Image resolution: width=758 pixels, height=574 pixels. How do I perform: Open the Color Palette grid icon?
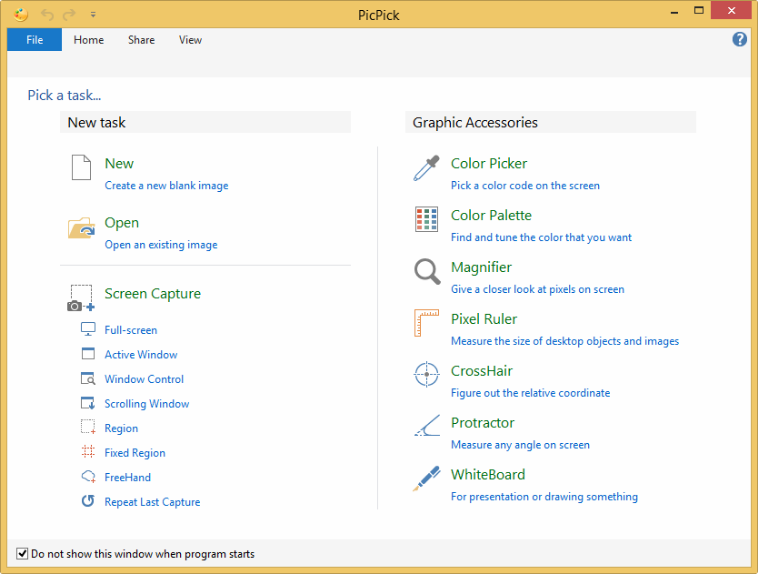pyautogui.click(x=426, y=220)
